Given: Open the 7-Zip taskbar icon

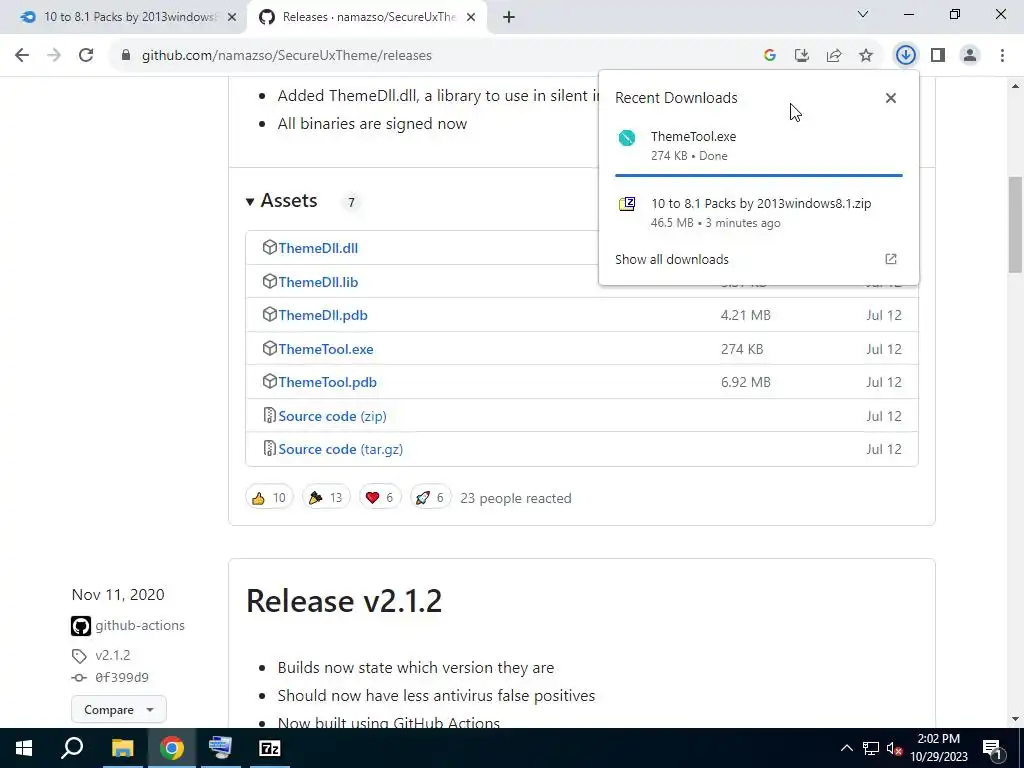Looking at the screenshot, I should (270, 748).
